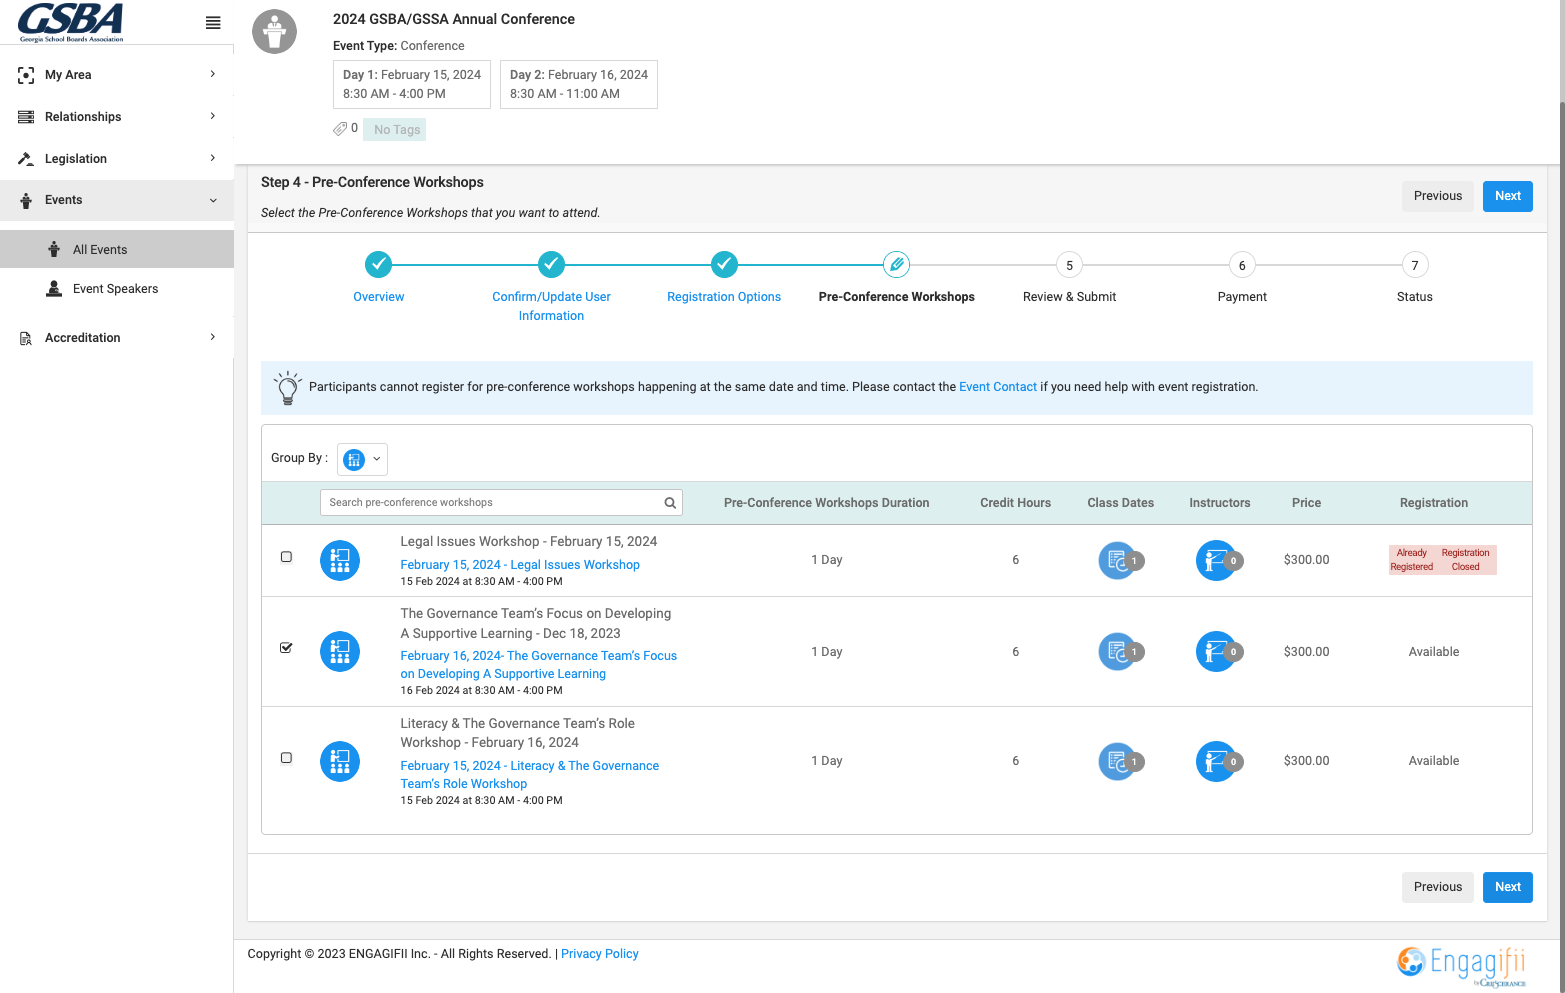The image size is (1565, 993).
Task: Check the Legal Issues Workshop checkbox
Action: (286, 557)
